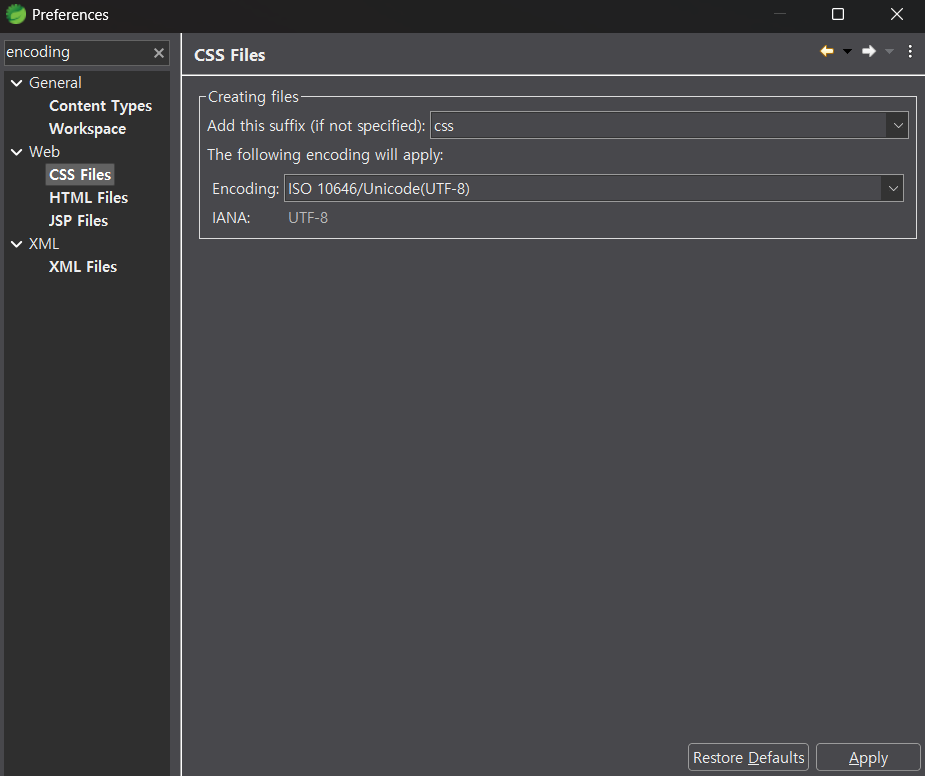
Task: Collapse the Web tree node
Action: [x=17, y=152]
